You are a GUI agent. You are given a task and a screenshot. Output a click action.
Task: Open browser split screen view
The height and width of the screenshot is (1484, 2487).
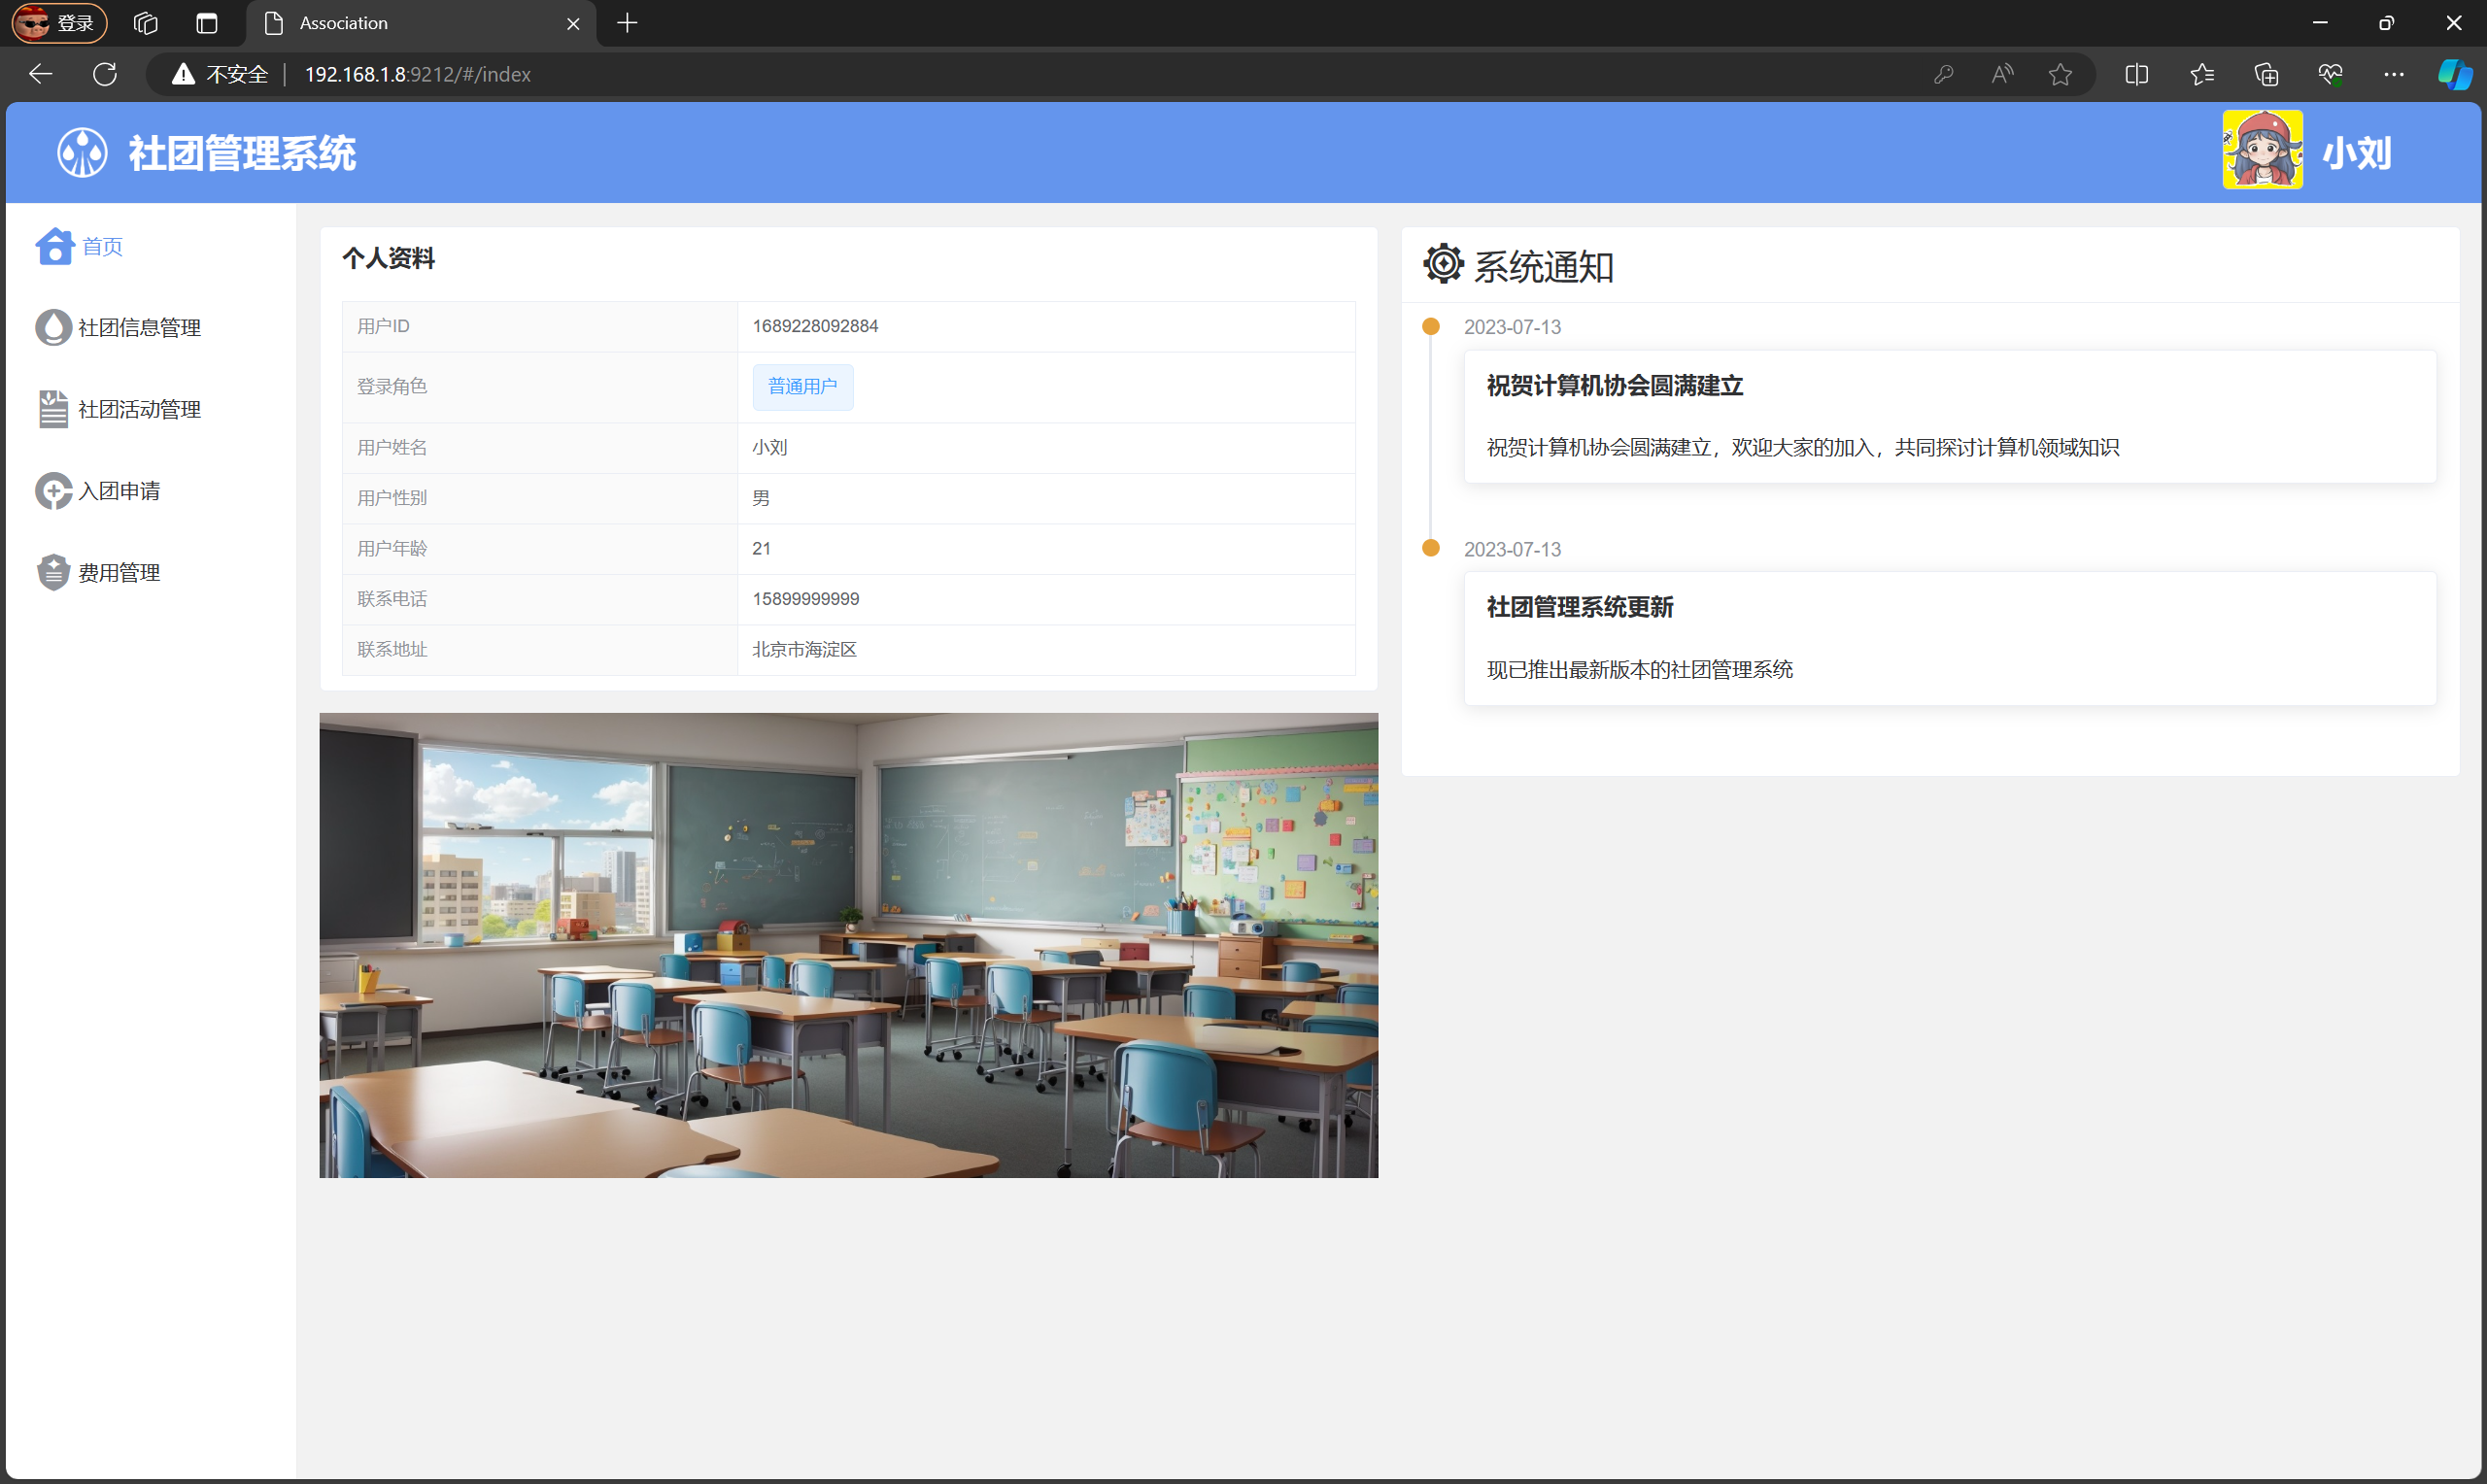[2136, 74]
